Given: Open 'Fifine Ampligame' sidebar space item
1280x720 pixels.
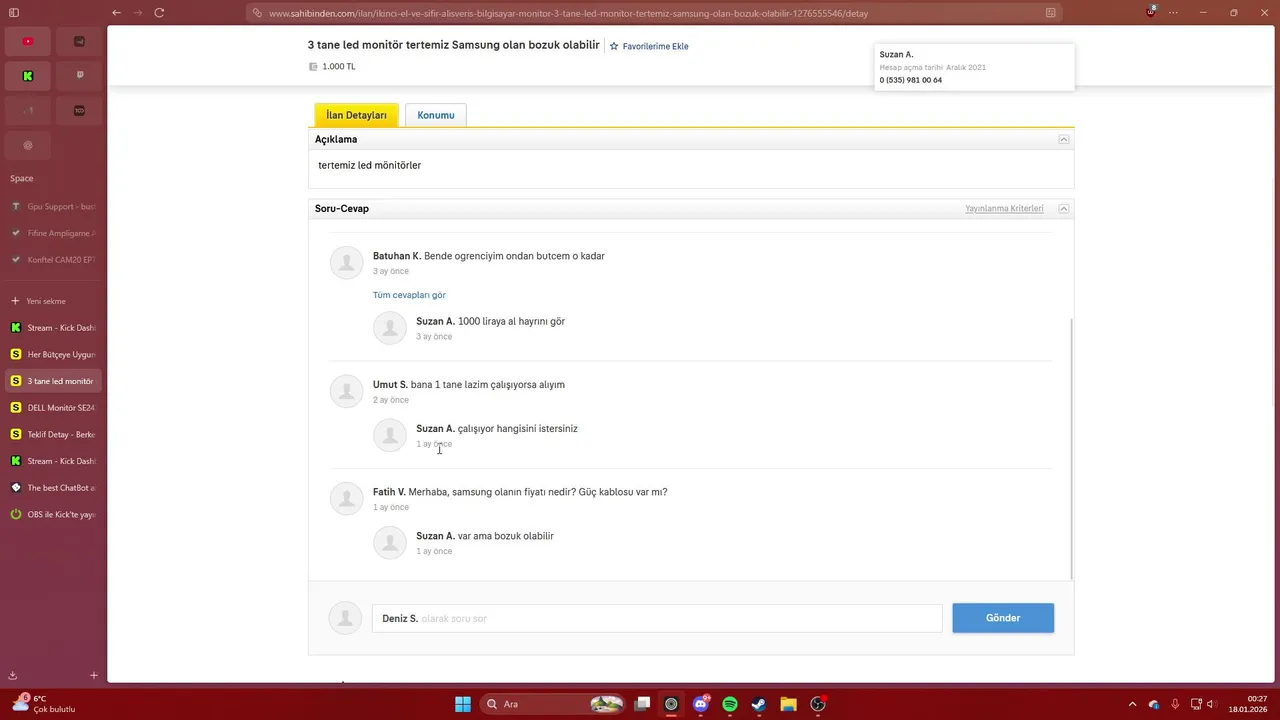Looking at the screenshot, I should (x=53, y=233).
